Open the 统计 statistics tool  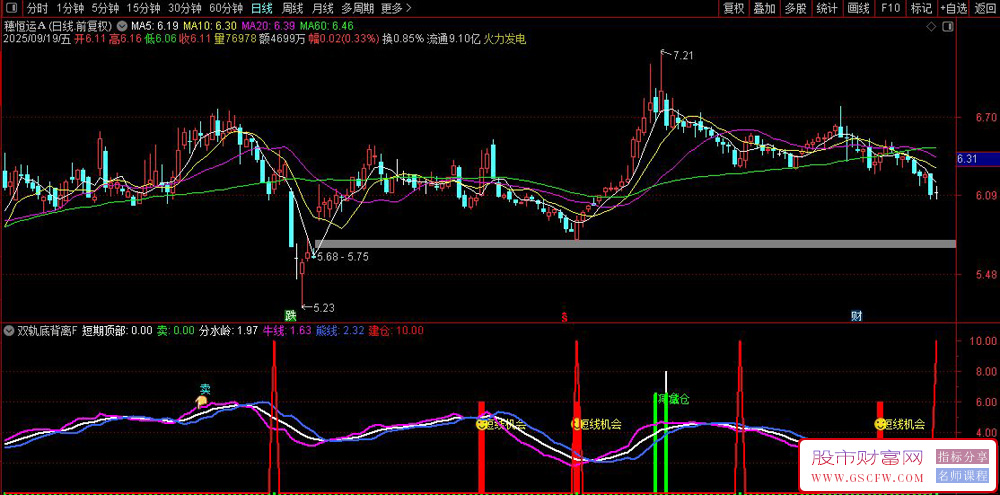coord(827,8)
